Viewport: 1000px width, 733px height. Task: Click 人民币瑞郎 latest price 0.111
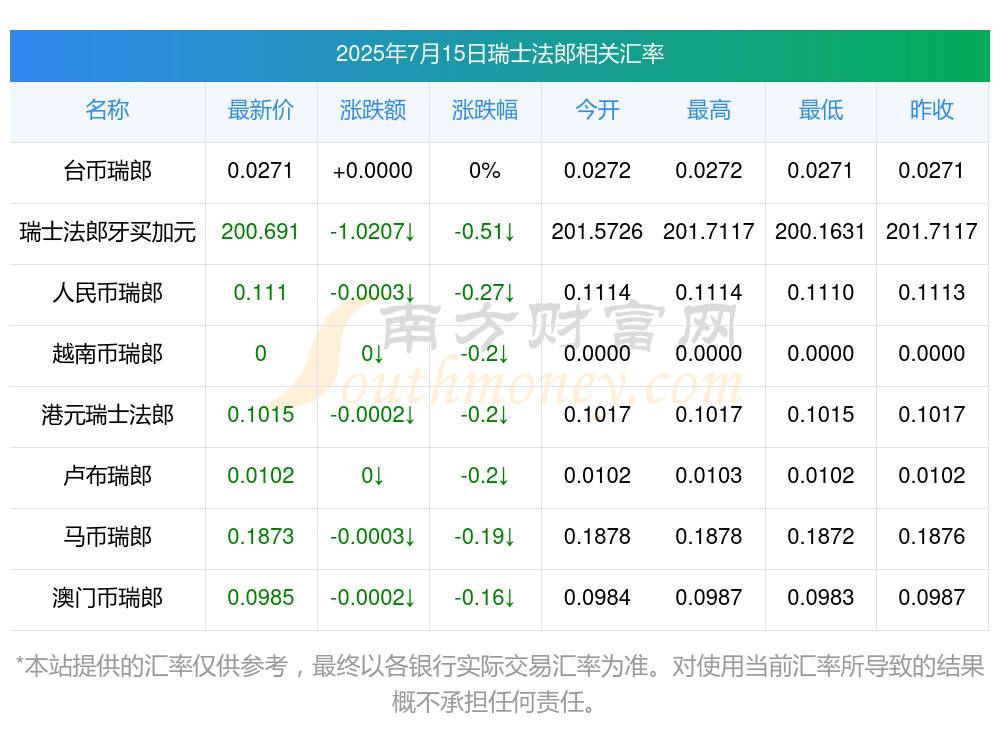(x=260, y=293)
